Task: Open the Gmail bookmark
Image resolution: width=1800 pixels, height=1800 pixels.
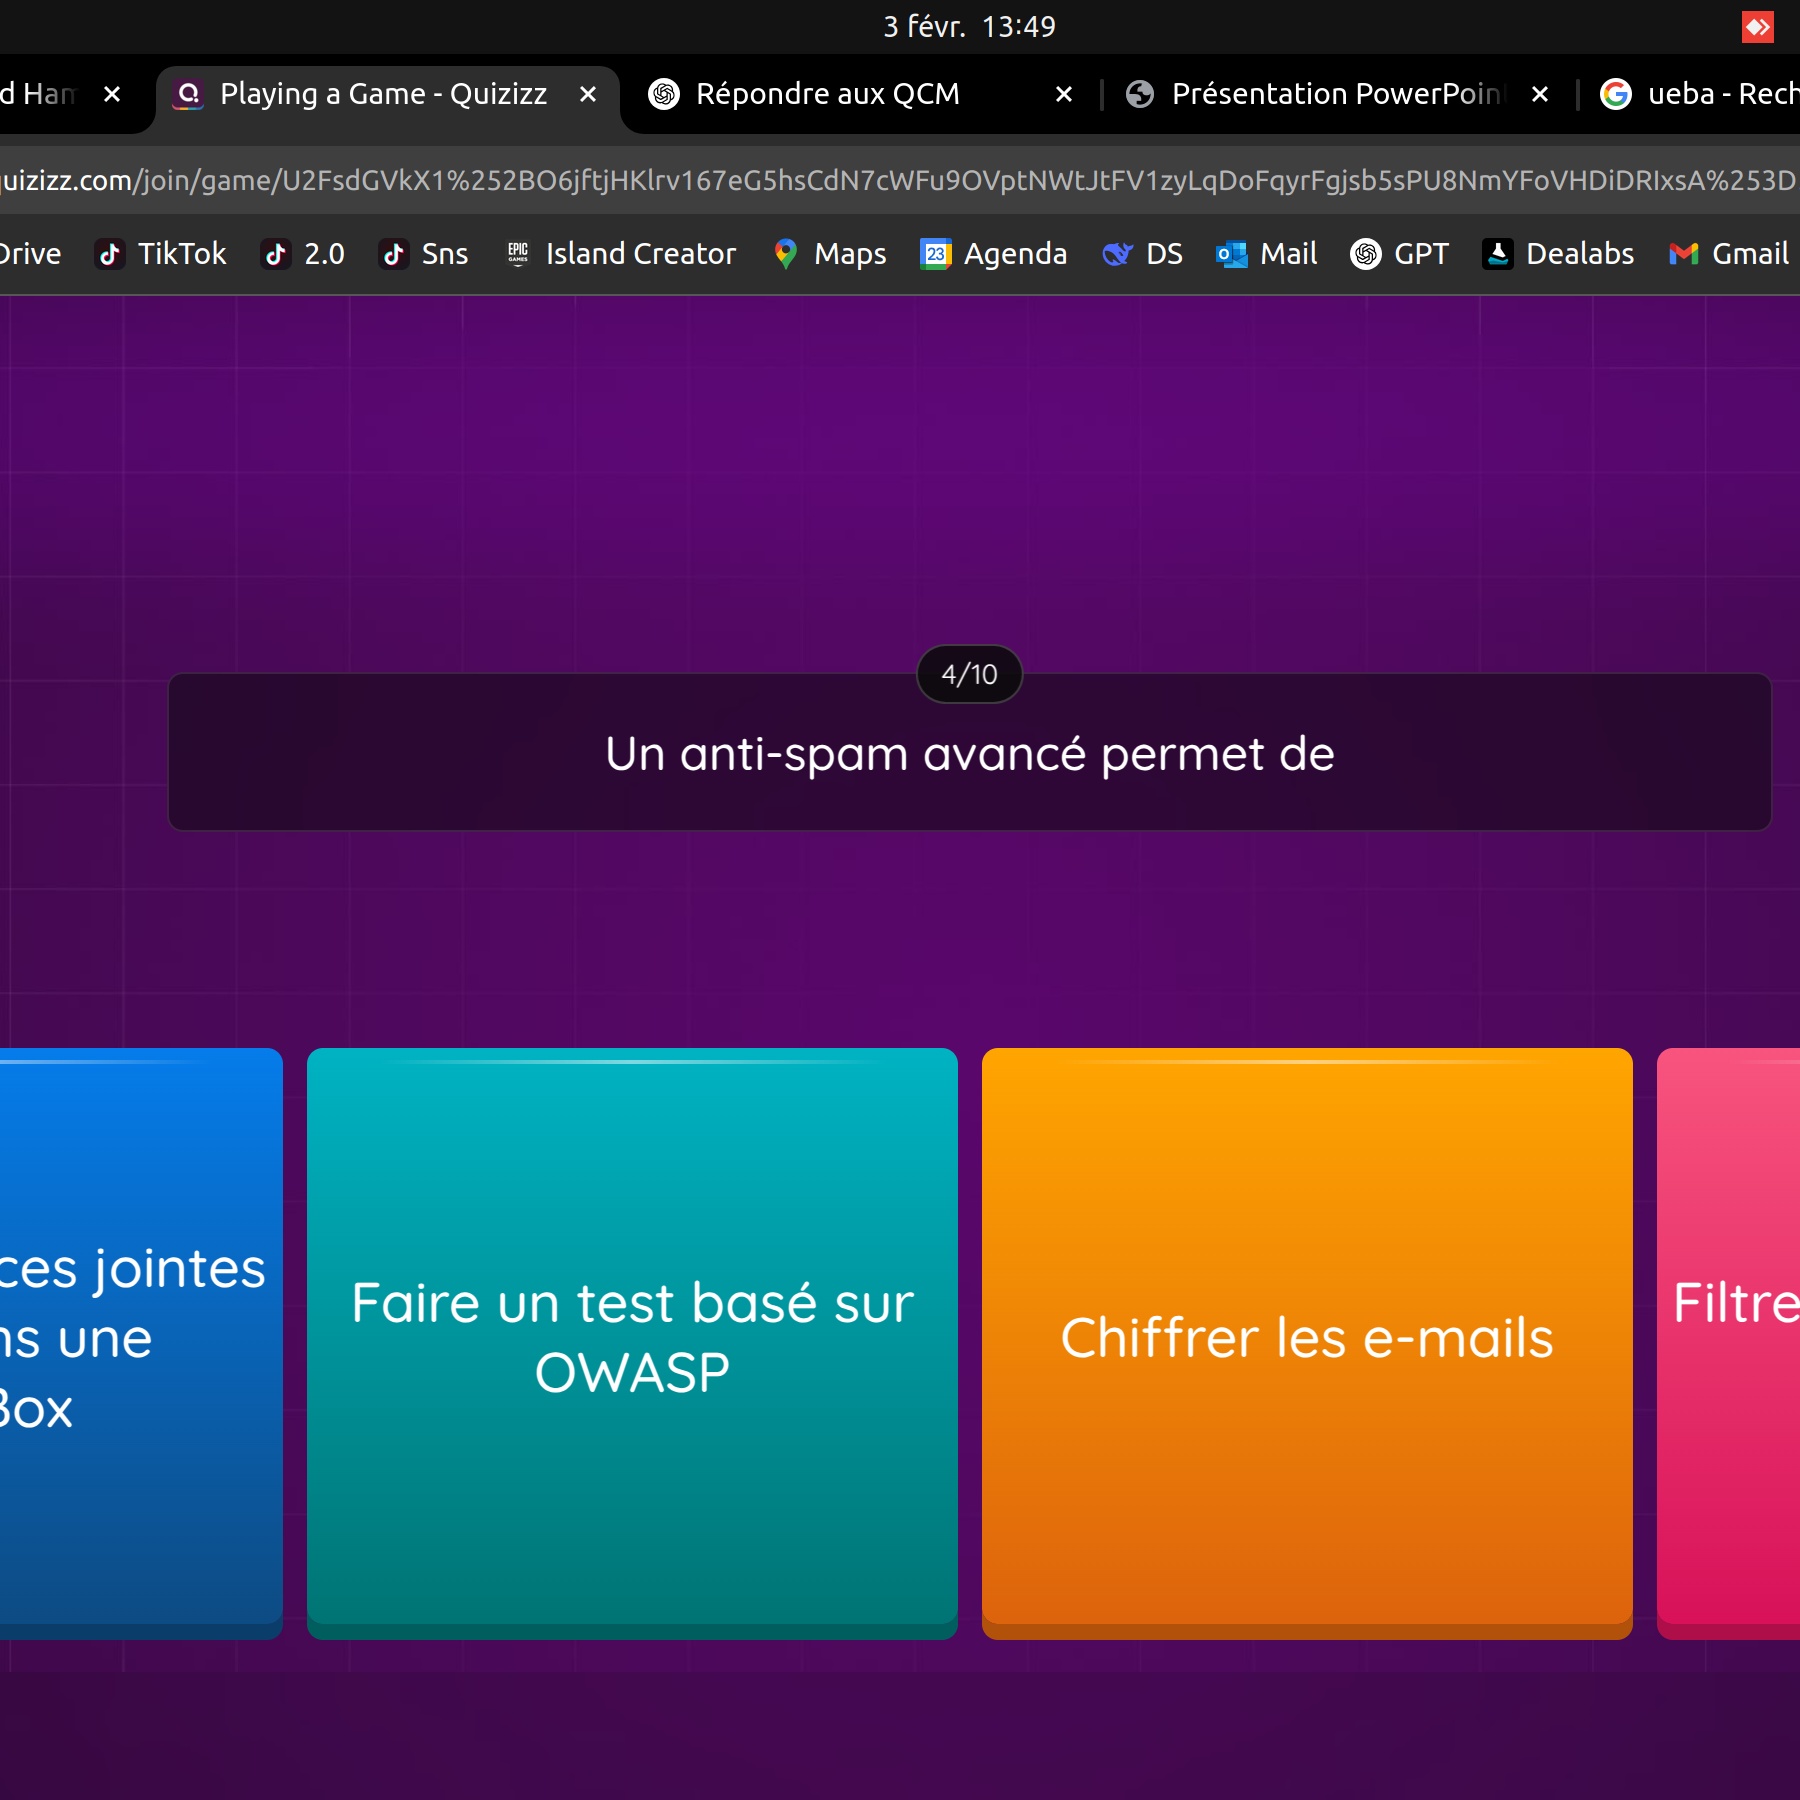Action: coord(1728,254)
